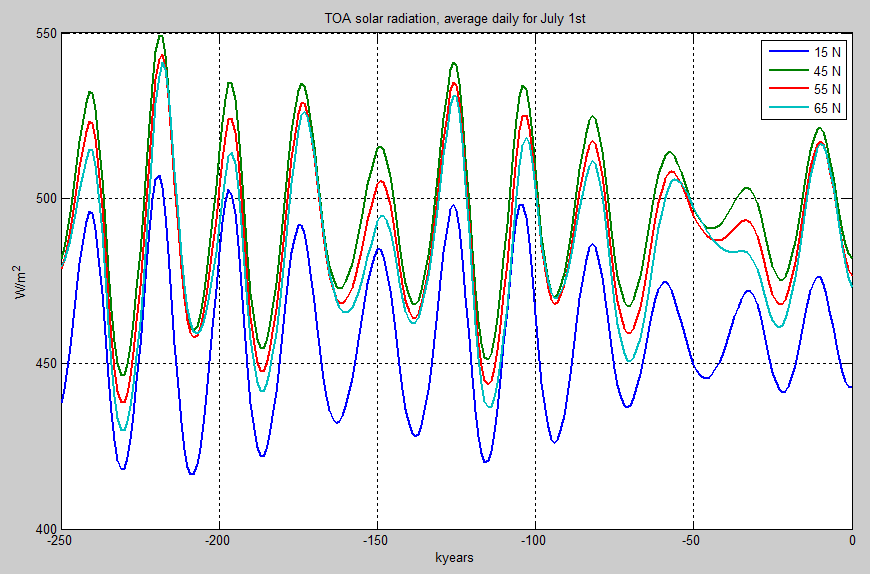The image size is (870, 574).
Task: Click the cyan line sample in legend
Action: coord(782,108)
